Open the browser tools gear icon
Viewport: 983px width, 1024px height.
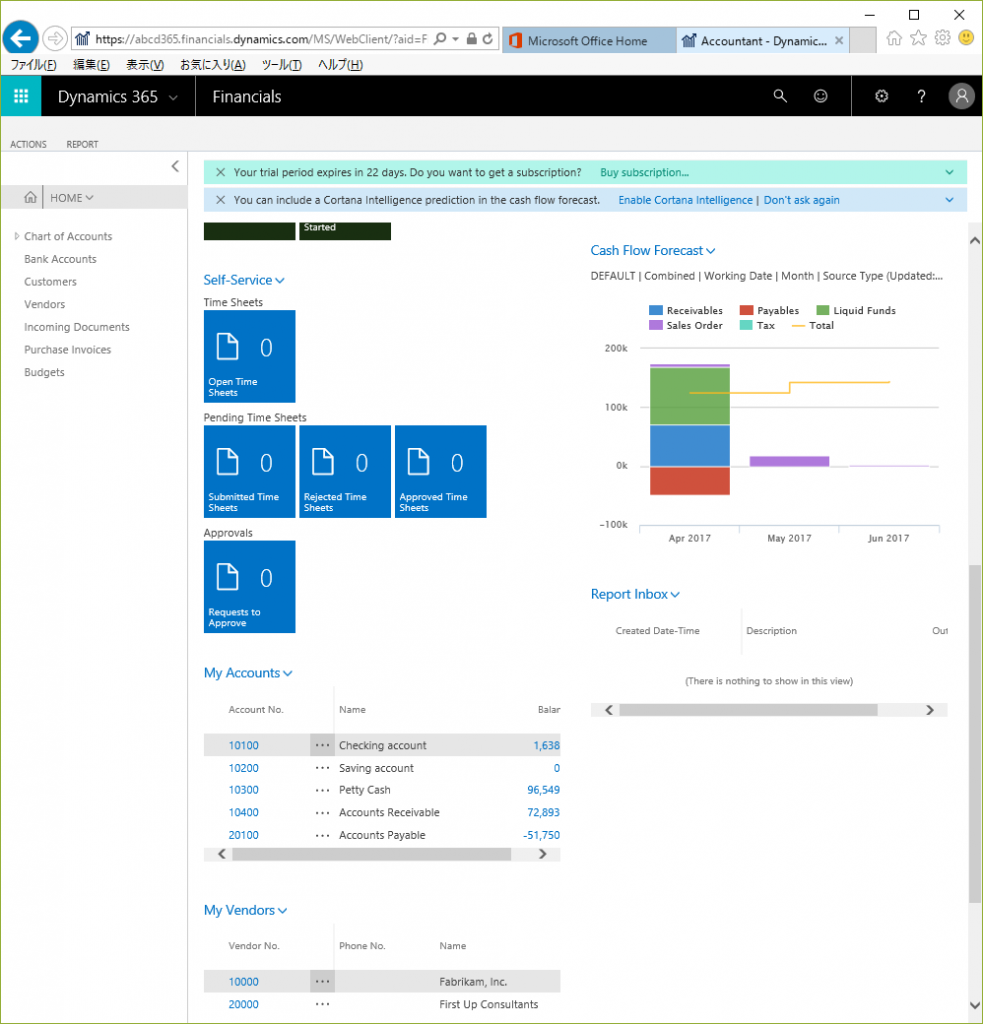[943, 38]
